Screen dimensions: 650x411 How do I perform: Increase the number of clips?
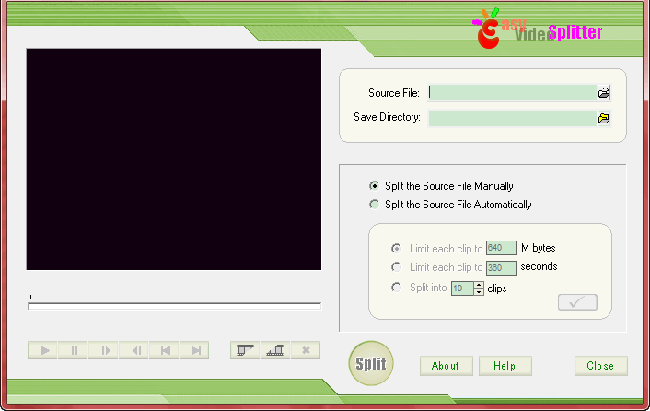(479, 285)
